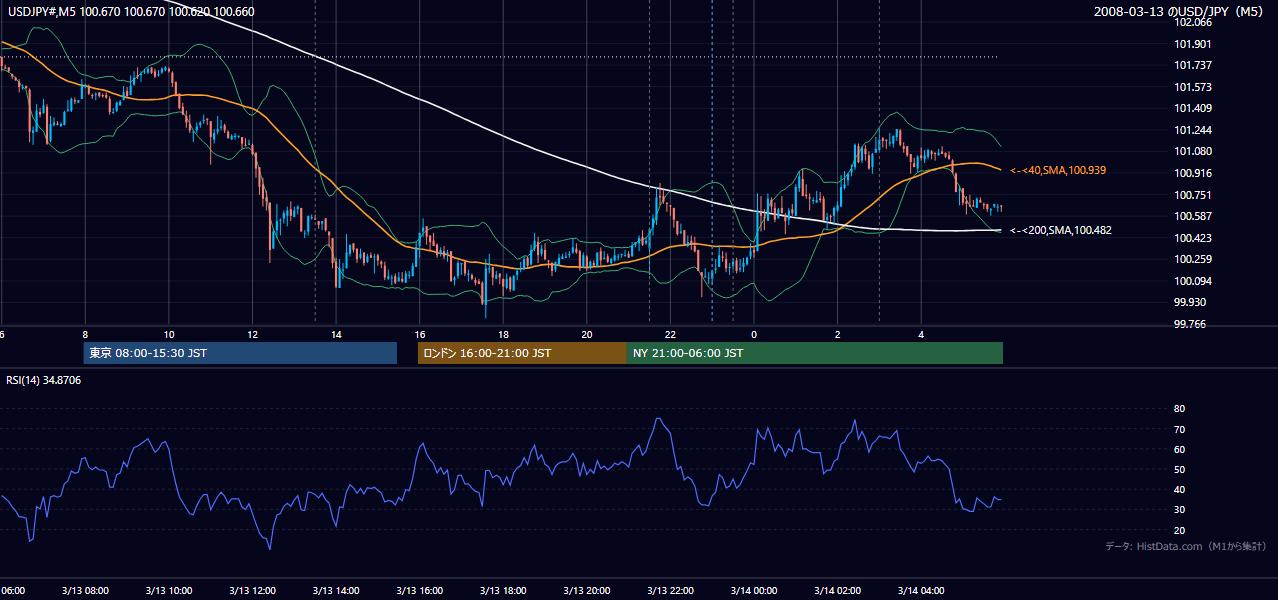The image size is (1278, 600).
Task: Click hour label 0 below the price chart
Action: click(x=754, y=335)
